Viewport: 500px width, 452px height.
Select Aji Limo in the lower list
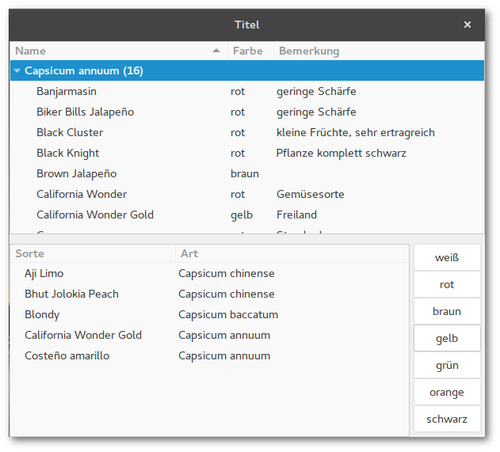209,273
